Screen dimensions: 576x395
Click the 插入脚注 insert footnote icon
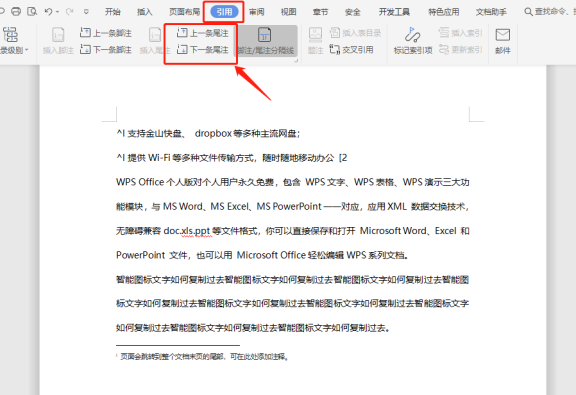pyautogui.click(x=58, y=35)
